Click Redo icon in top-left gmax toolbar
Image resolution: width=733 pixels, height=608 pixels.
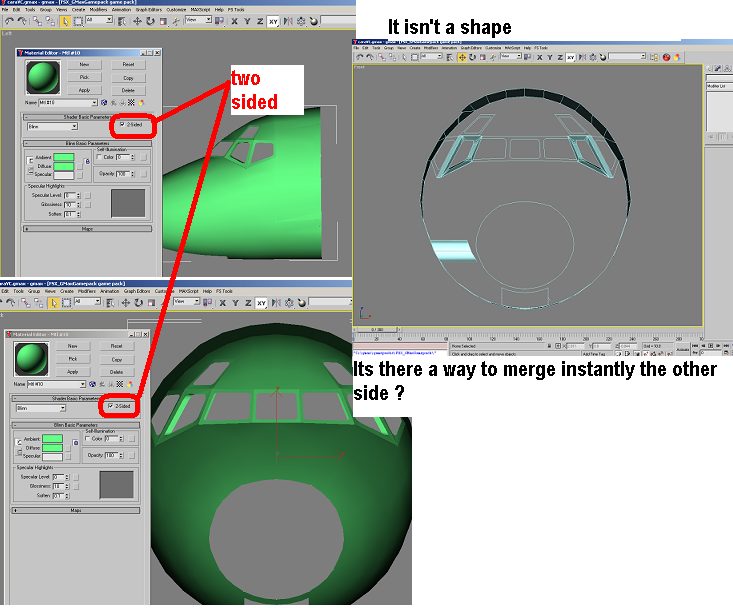tap(22, 21)
